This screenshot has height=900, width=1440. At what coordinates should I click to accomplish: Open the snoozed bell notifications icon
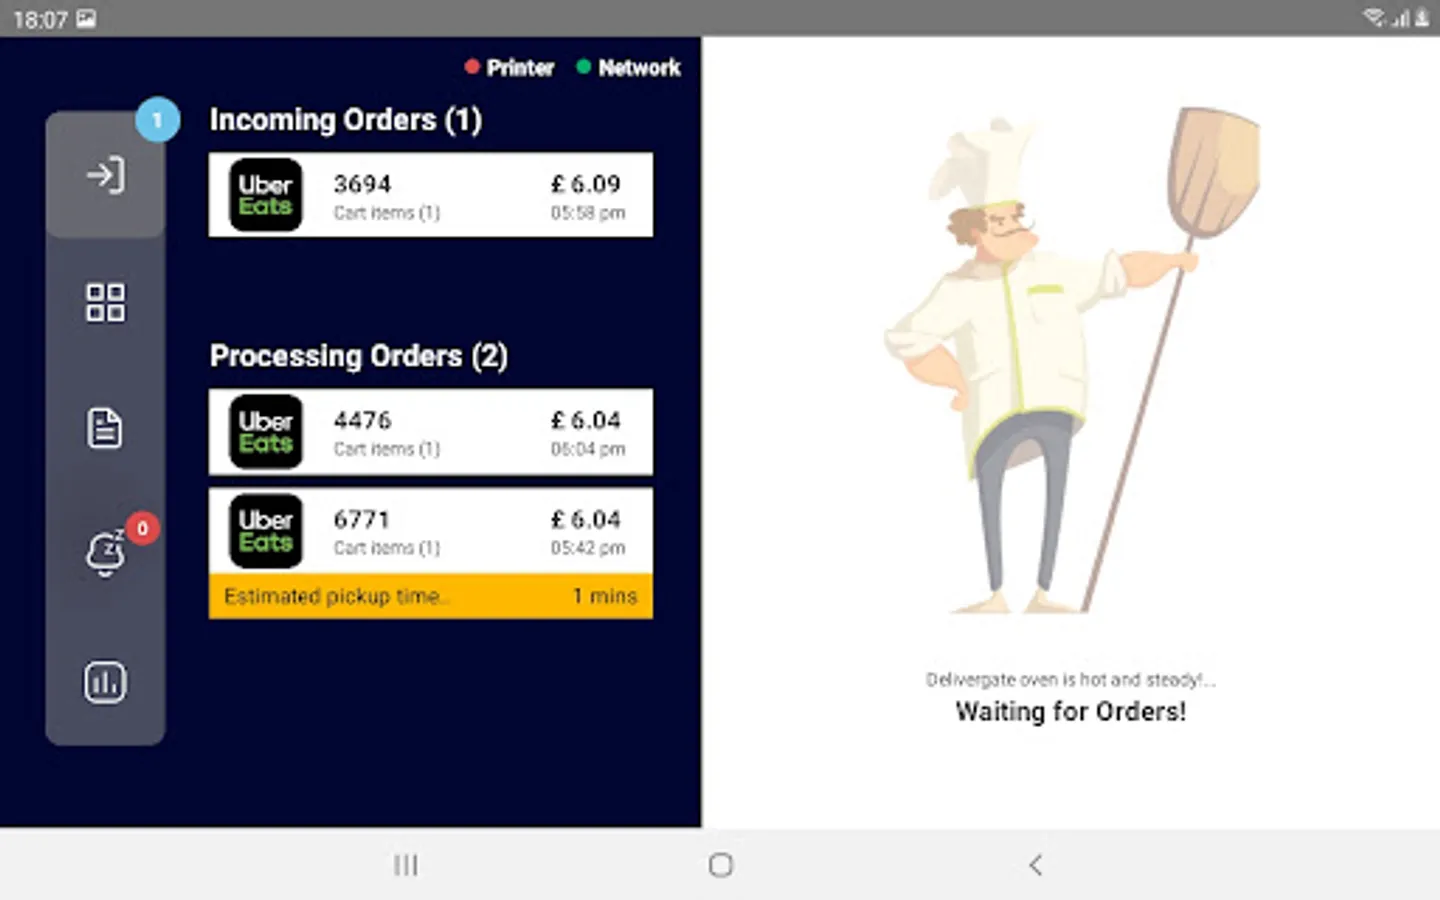click(x=106, y=553)
